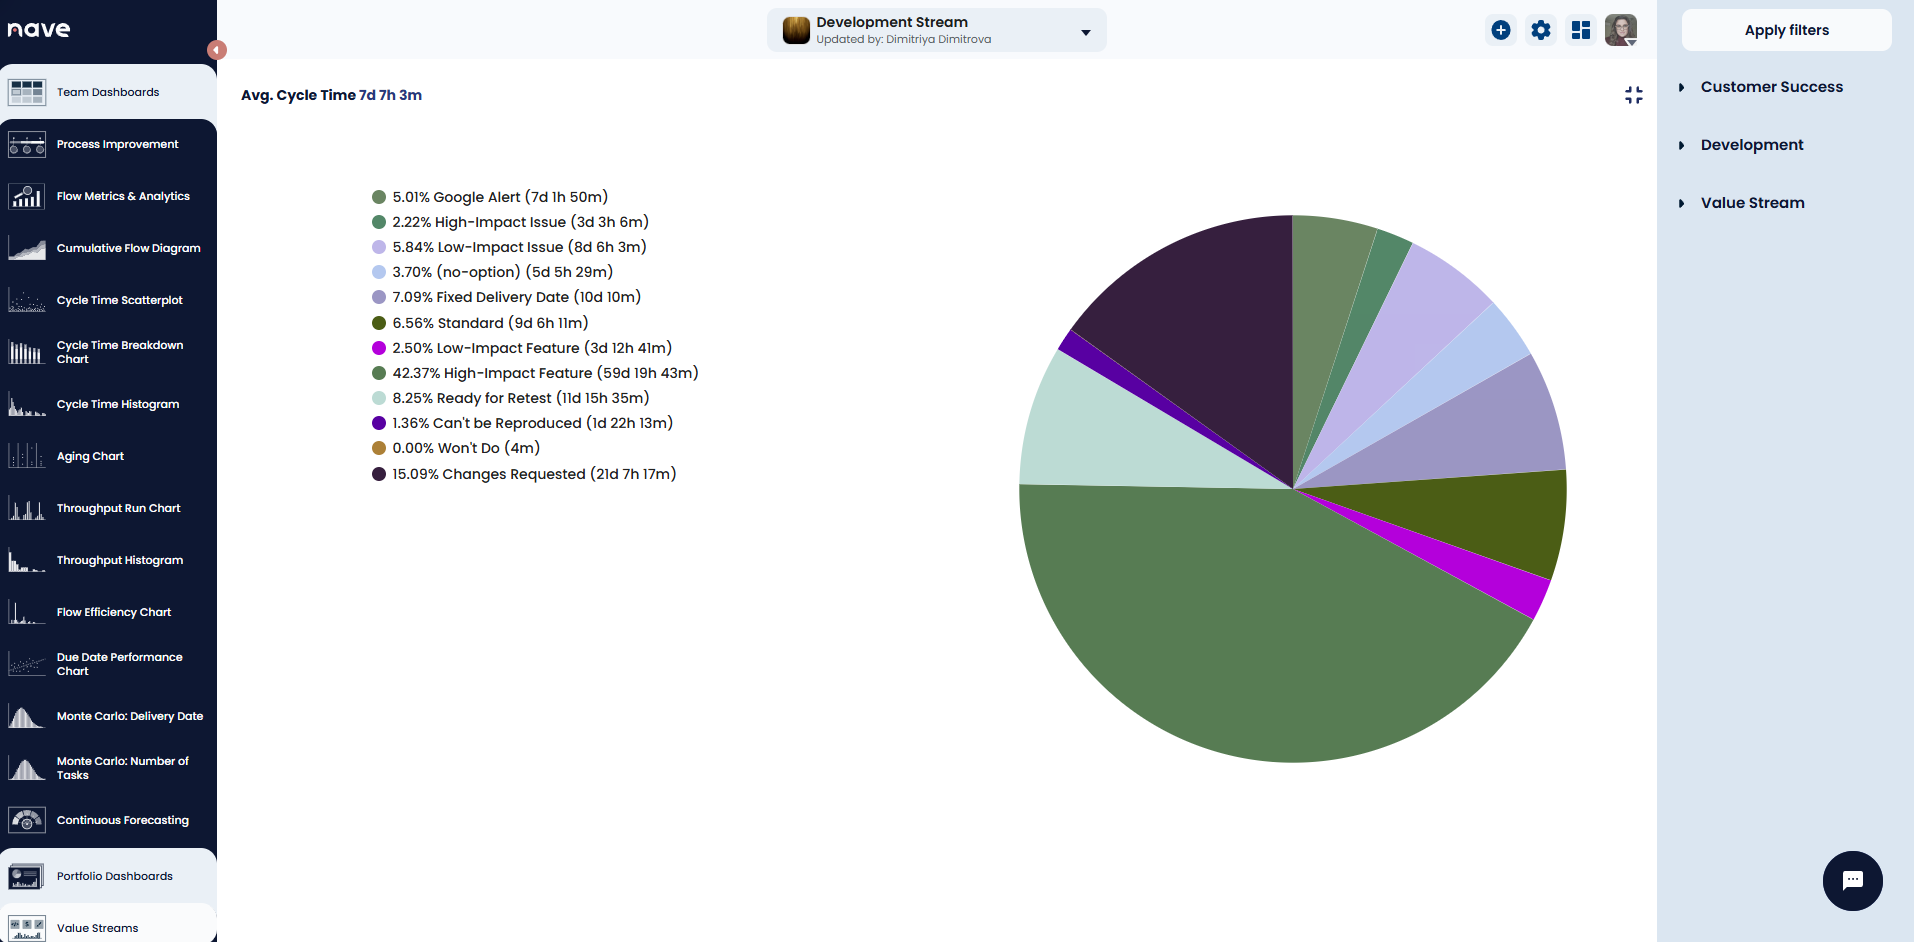Image resolution: width=1914 pixels, height=942 pixels.
Task: Open the settings gear icon
Action: [1540, 30]
